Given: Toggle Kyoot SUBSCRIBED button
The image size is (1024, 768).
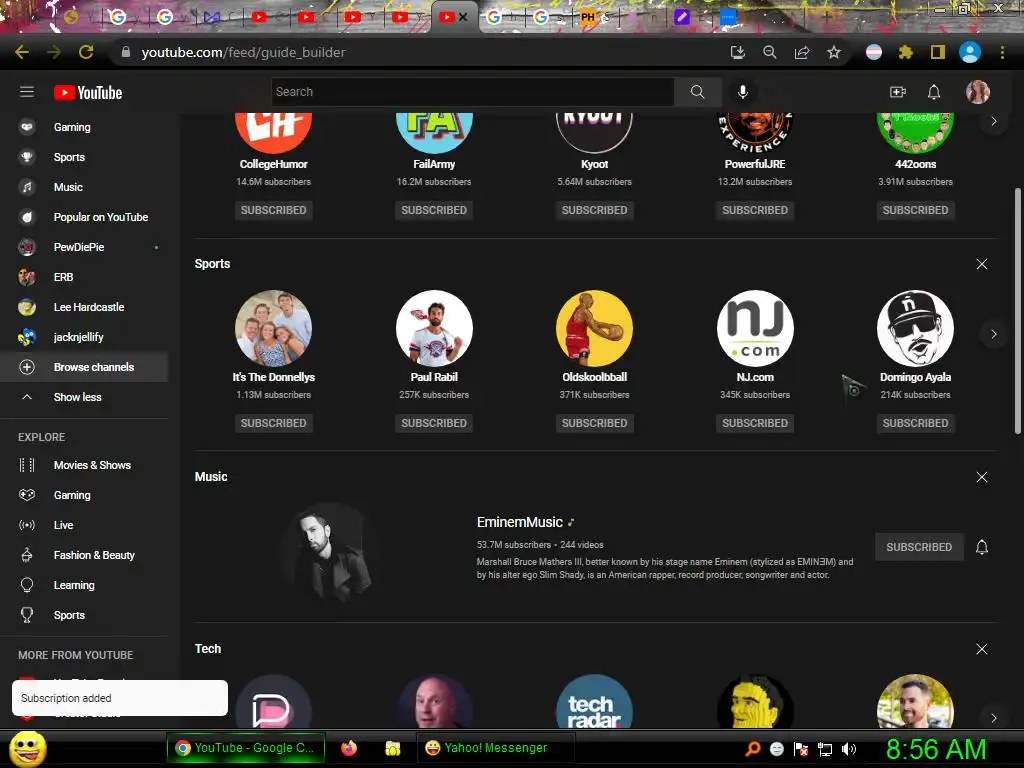Looking at the screenshot, I should [x=594, y=210].
